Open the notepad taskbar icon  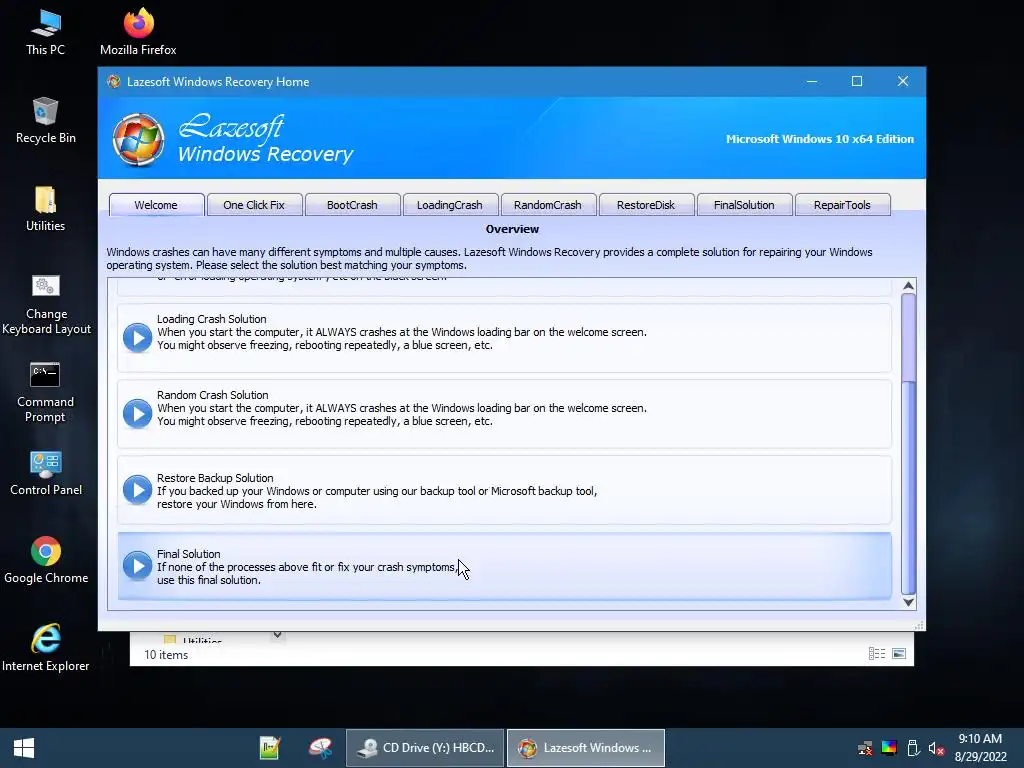coord(270,748)
